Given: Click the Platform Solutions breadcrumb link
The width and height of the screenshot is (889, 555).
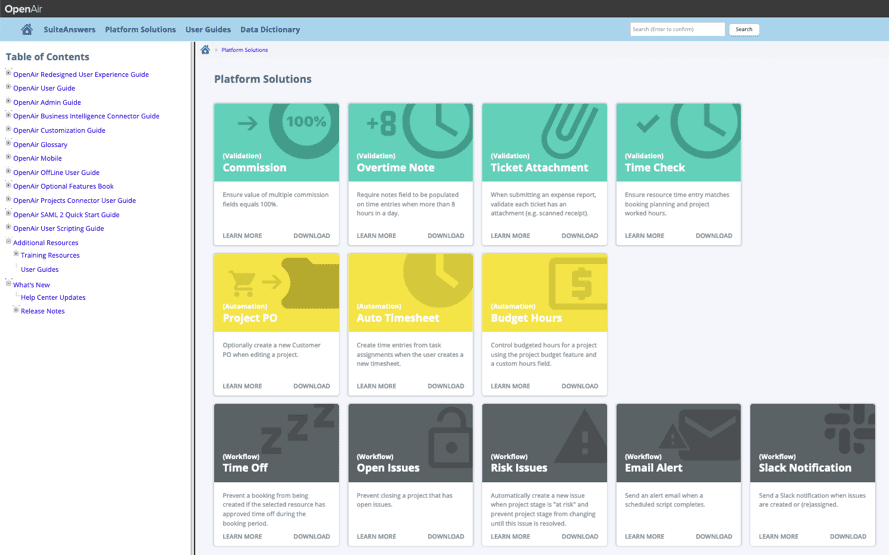Looking at the screenshot, I should tap(244, 50).
